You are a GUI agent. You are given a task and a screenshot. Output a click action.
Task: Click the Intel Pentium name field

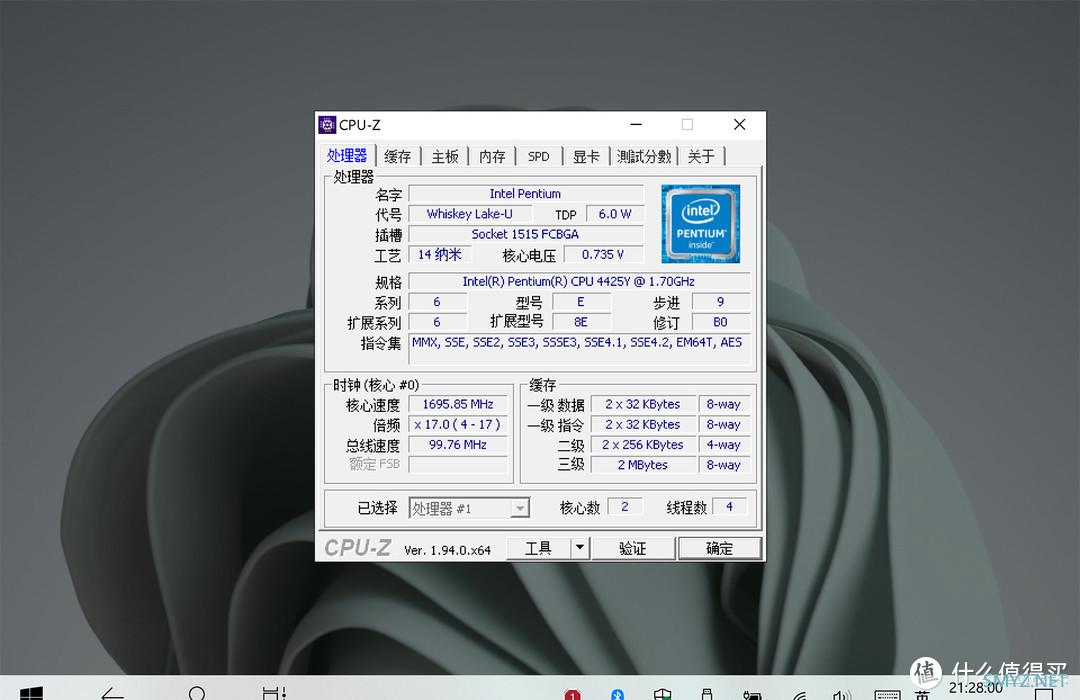tap(526, 194)
